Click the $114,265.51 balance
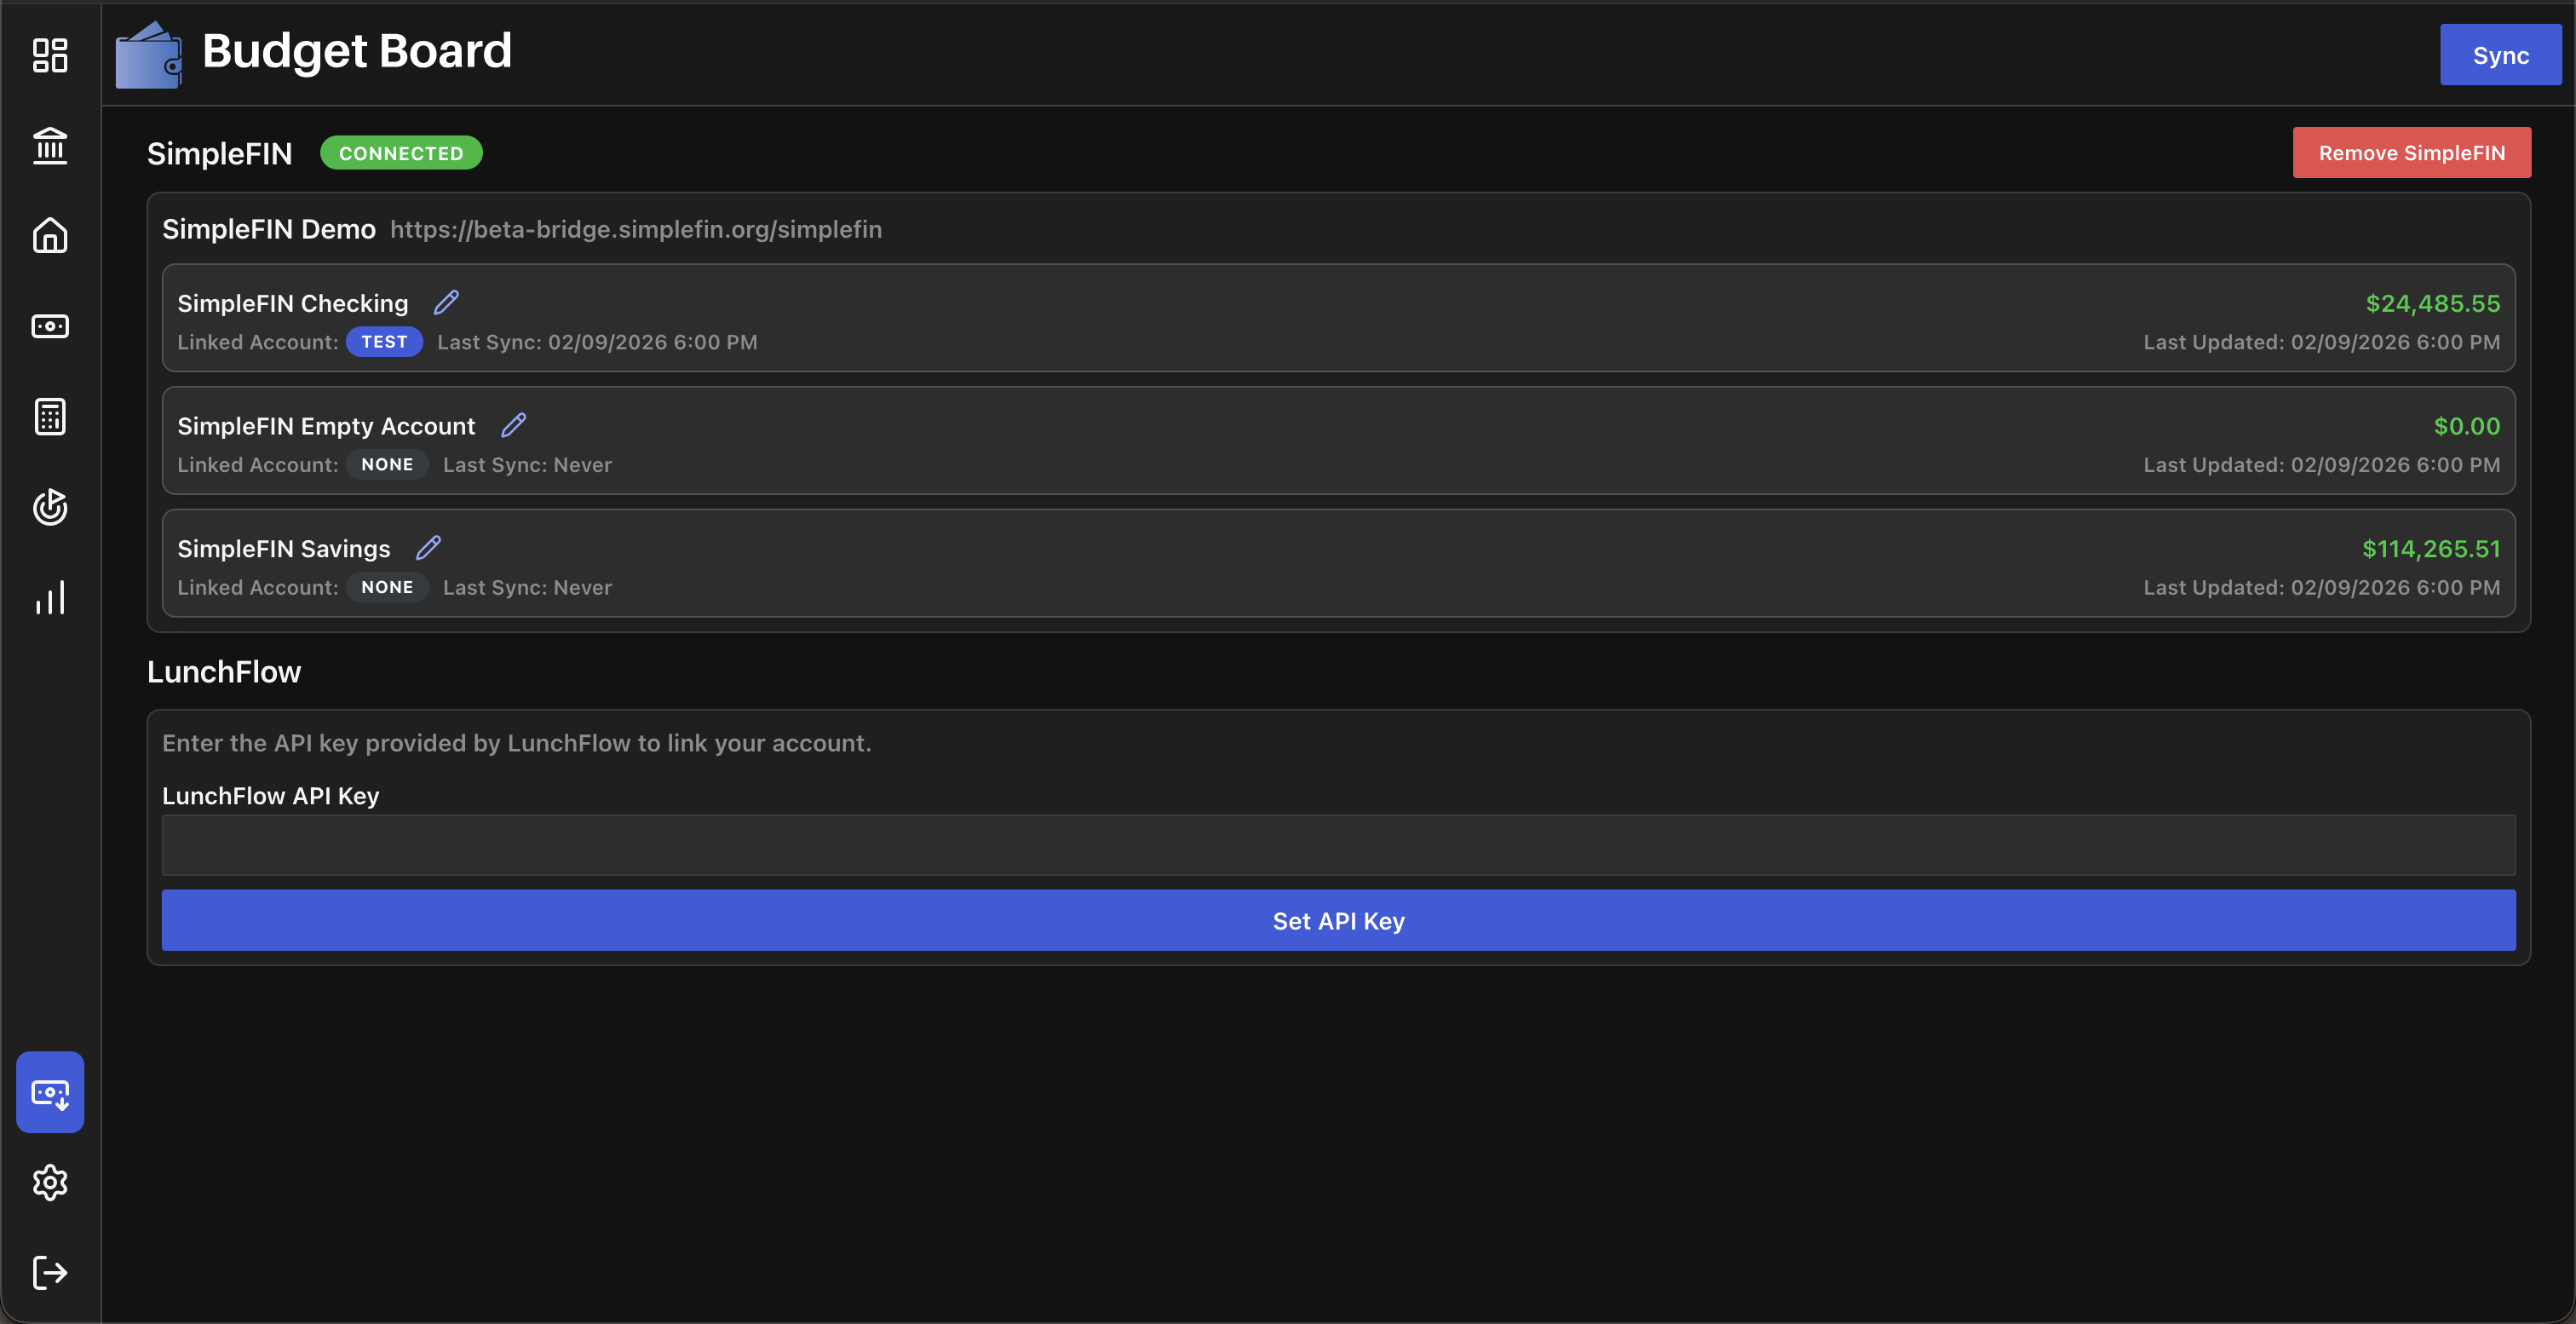Viewport: 2576px width, 1324px height. [2431, 550]
